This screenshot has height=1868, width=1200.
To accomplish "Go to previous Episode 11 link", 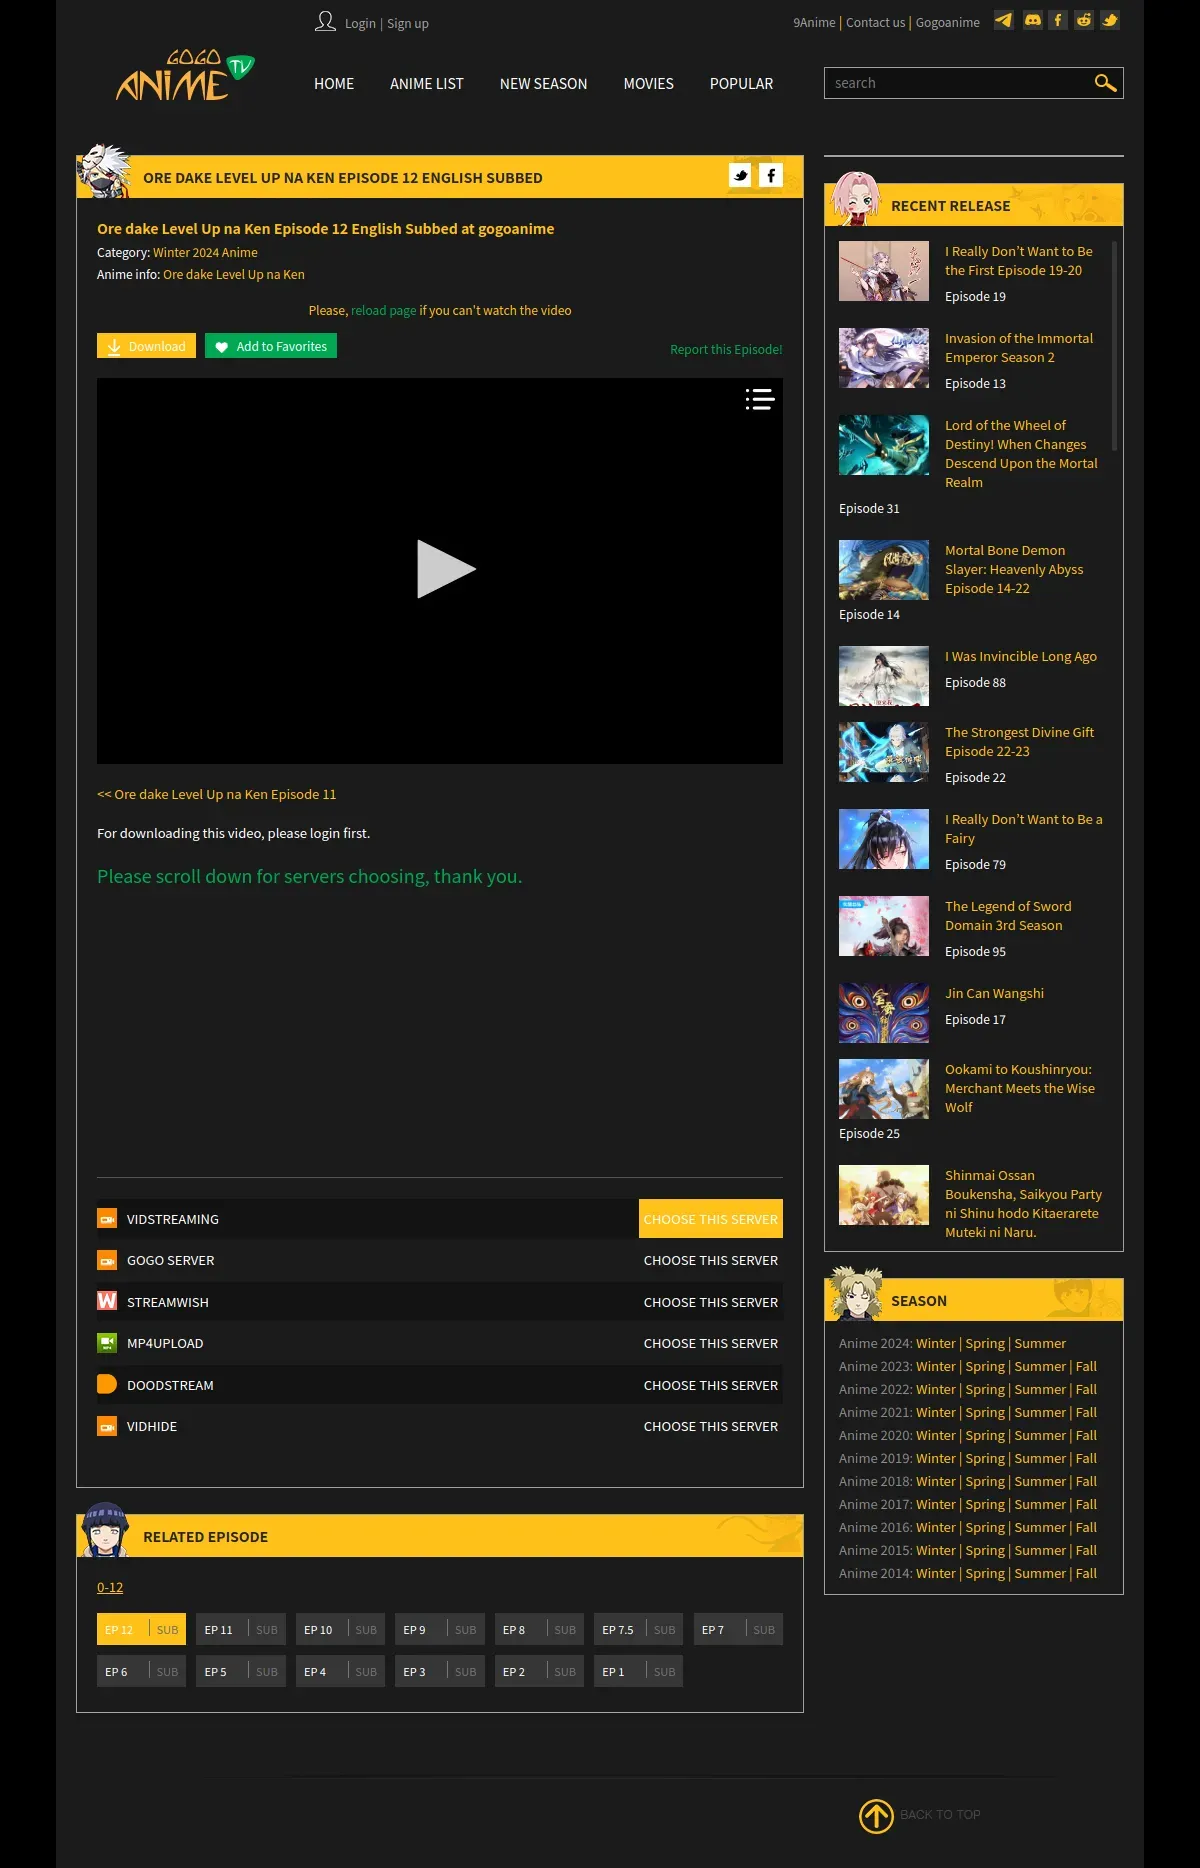I will point(217,795).
